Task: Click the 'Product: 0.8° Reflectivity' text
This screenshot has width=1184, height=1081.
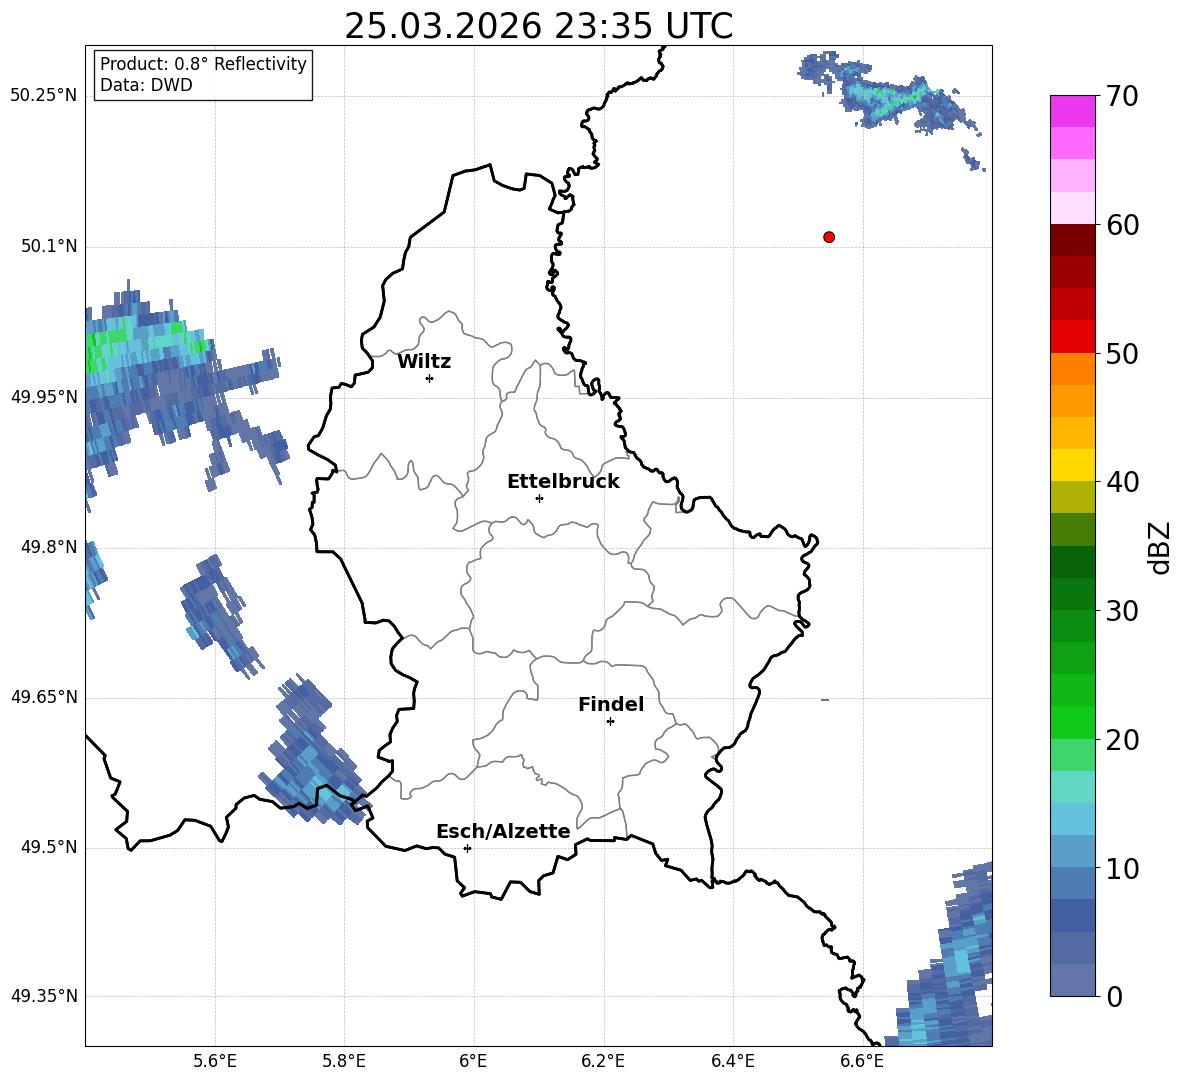Action: (x=203, y=63)
